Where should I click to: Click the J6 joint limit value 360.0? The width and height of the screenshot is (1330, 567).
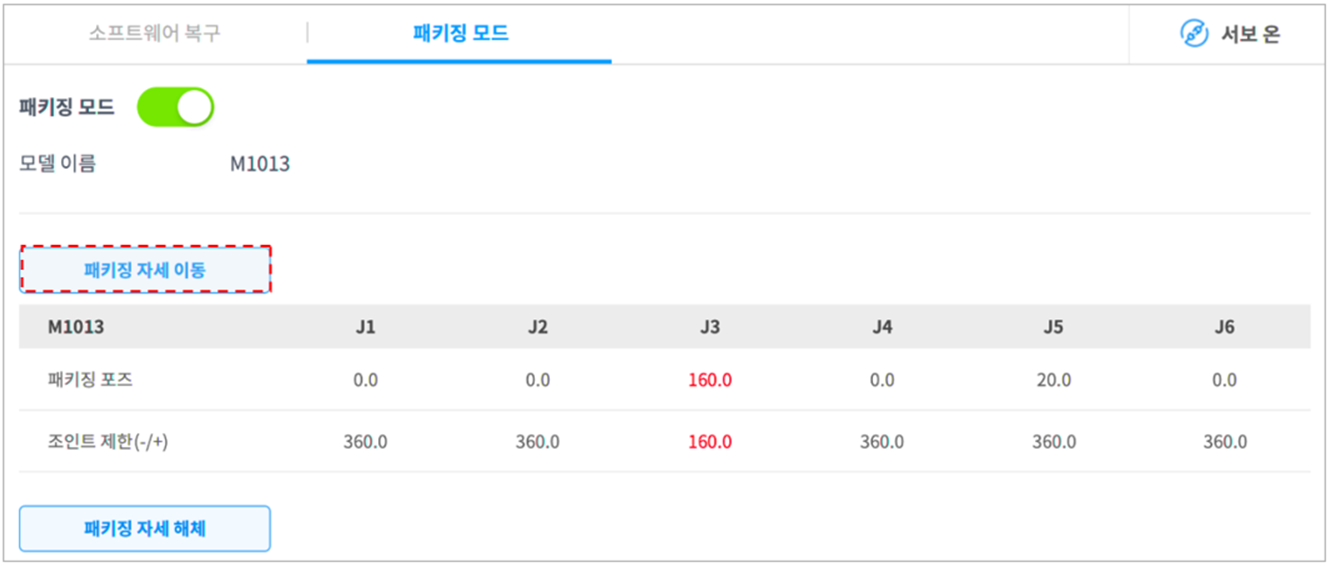(x=1225, y=442)
